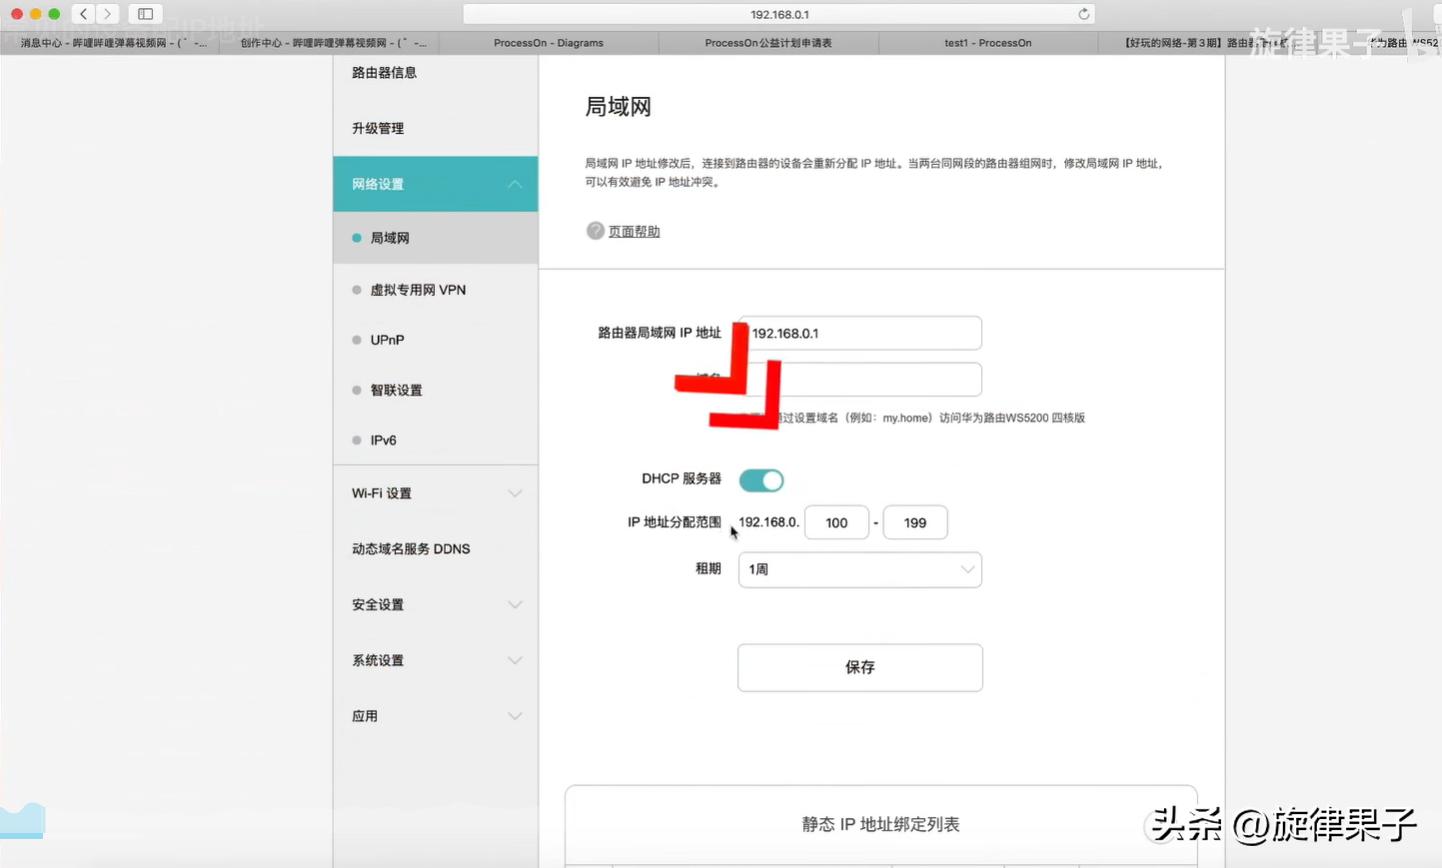This screenshot has width=1442, height=868.
Task: Select 虚拟专用网 VPN in the sidebar
Action: point(417,290)
